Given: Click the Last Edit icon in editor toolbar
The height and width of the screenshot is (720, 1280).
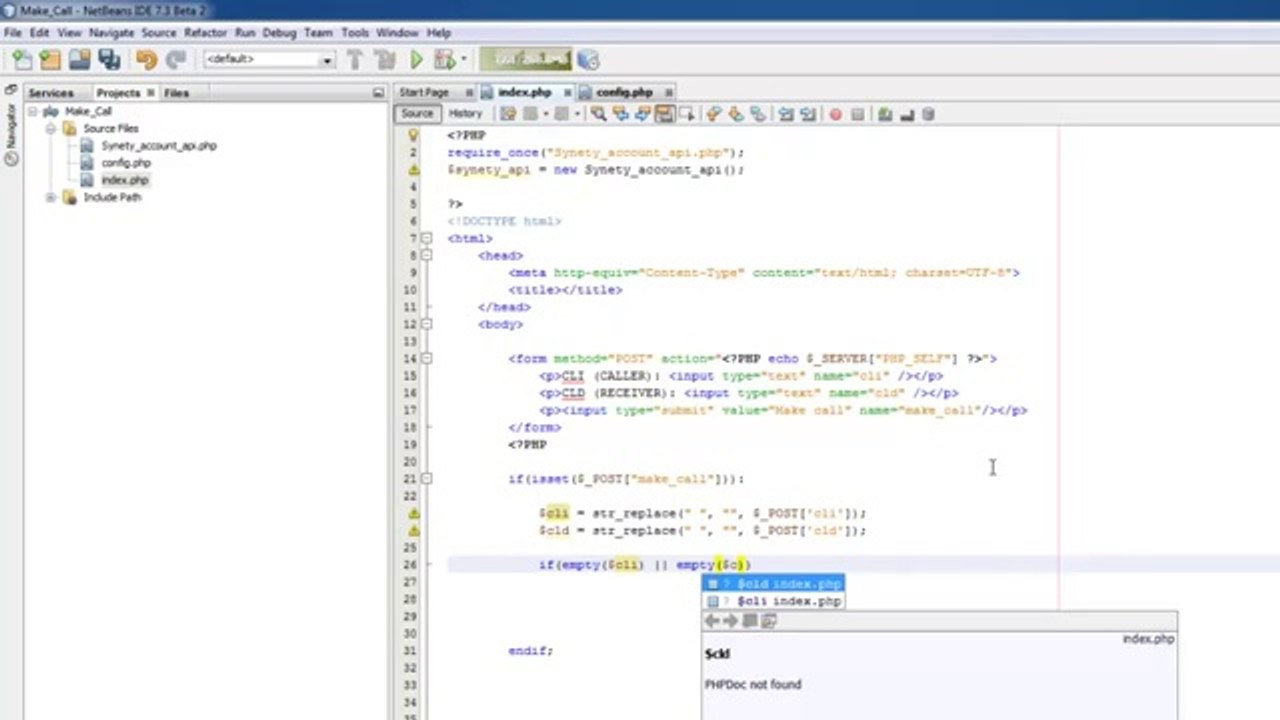Looking at the screenshot, I should pyautogui.click(x=508, y=114).
